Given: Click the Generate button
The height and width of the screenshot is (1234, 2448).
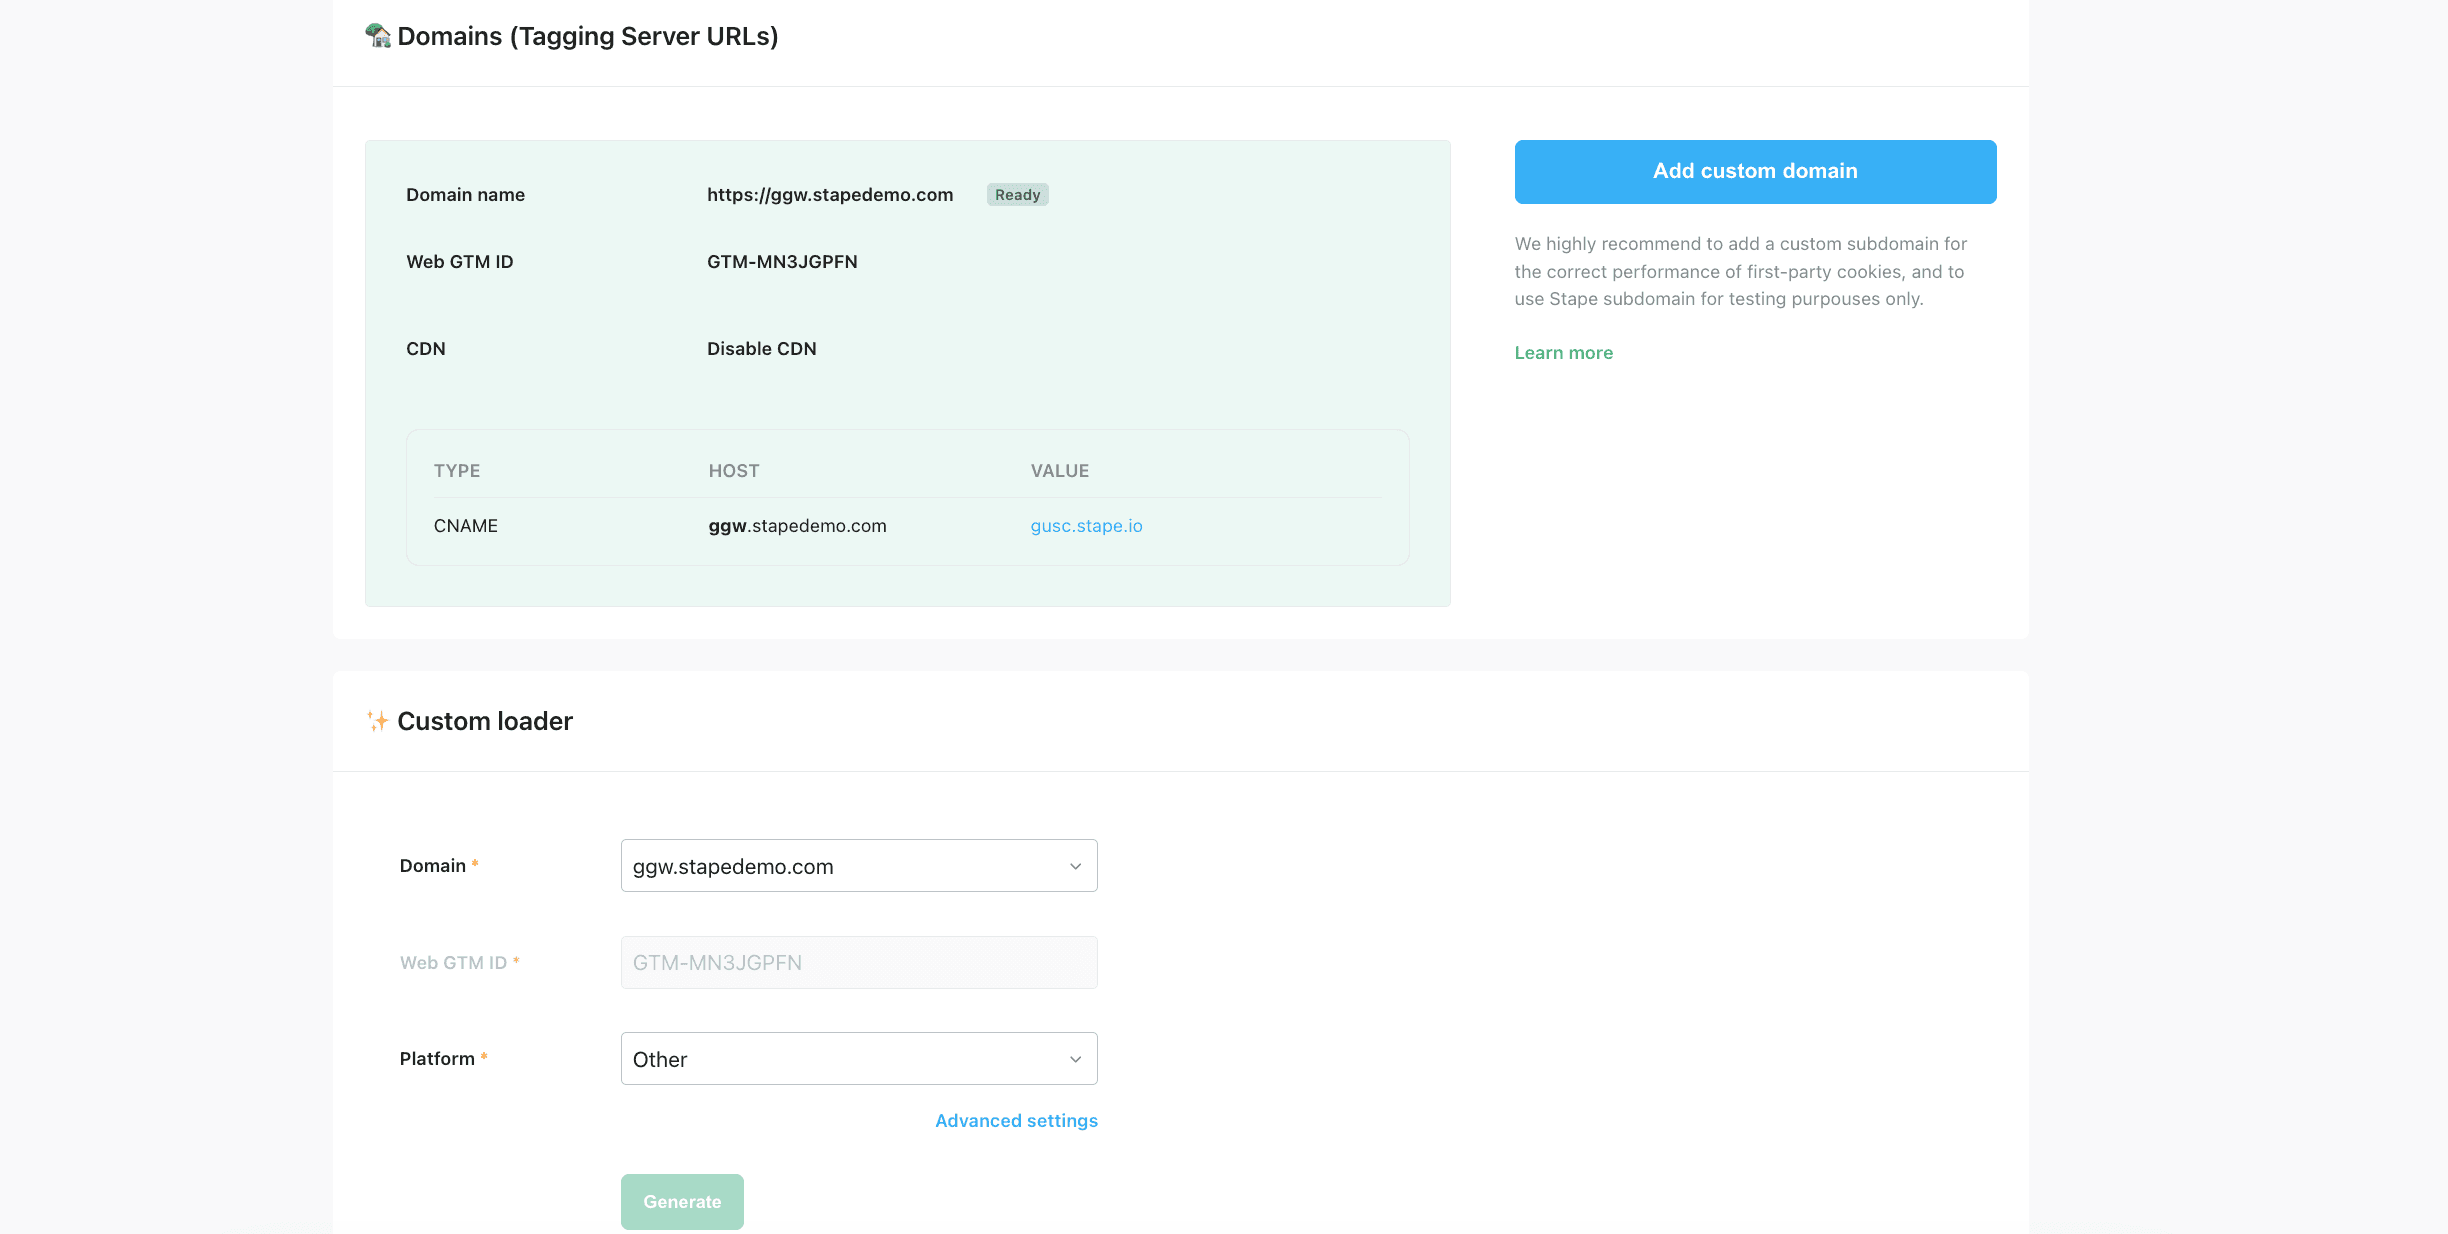Looking at the screenshot, I should click(x=682, y=1201).
